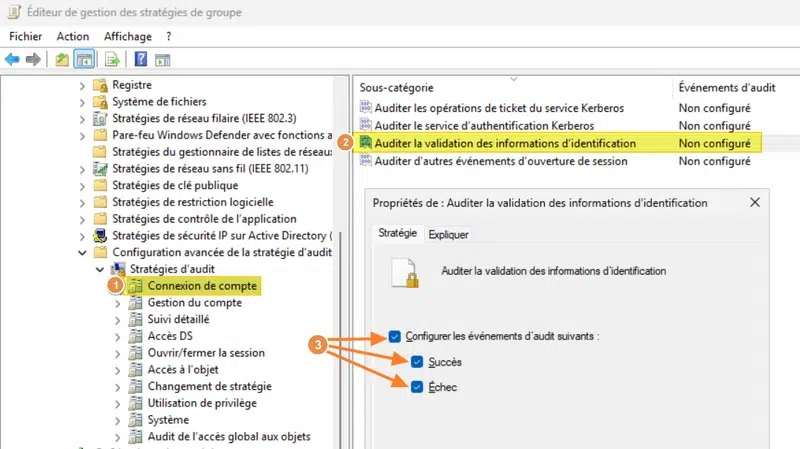Screen dimensions: 800x449
Task: Click the Back arrow toolbar icon
Action: tap(12, 60)
